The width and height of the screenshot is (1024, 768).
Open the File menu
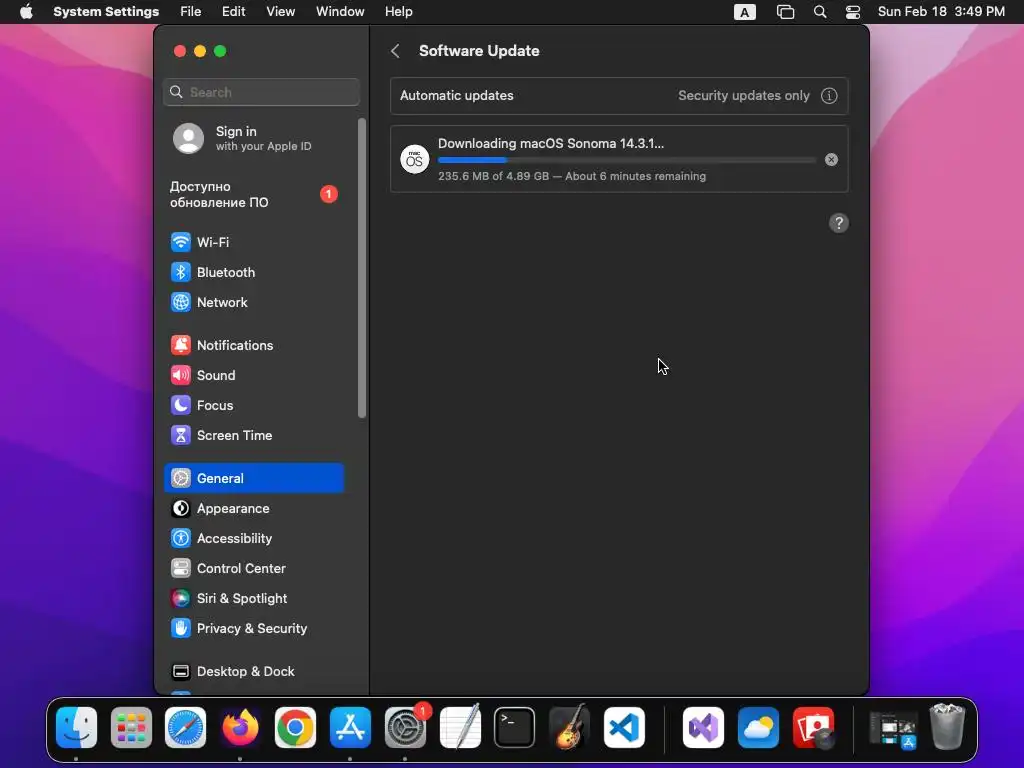coord(191,12)
